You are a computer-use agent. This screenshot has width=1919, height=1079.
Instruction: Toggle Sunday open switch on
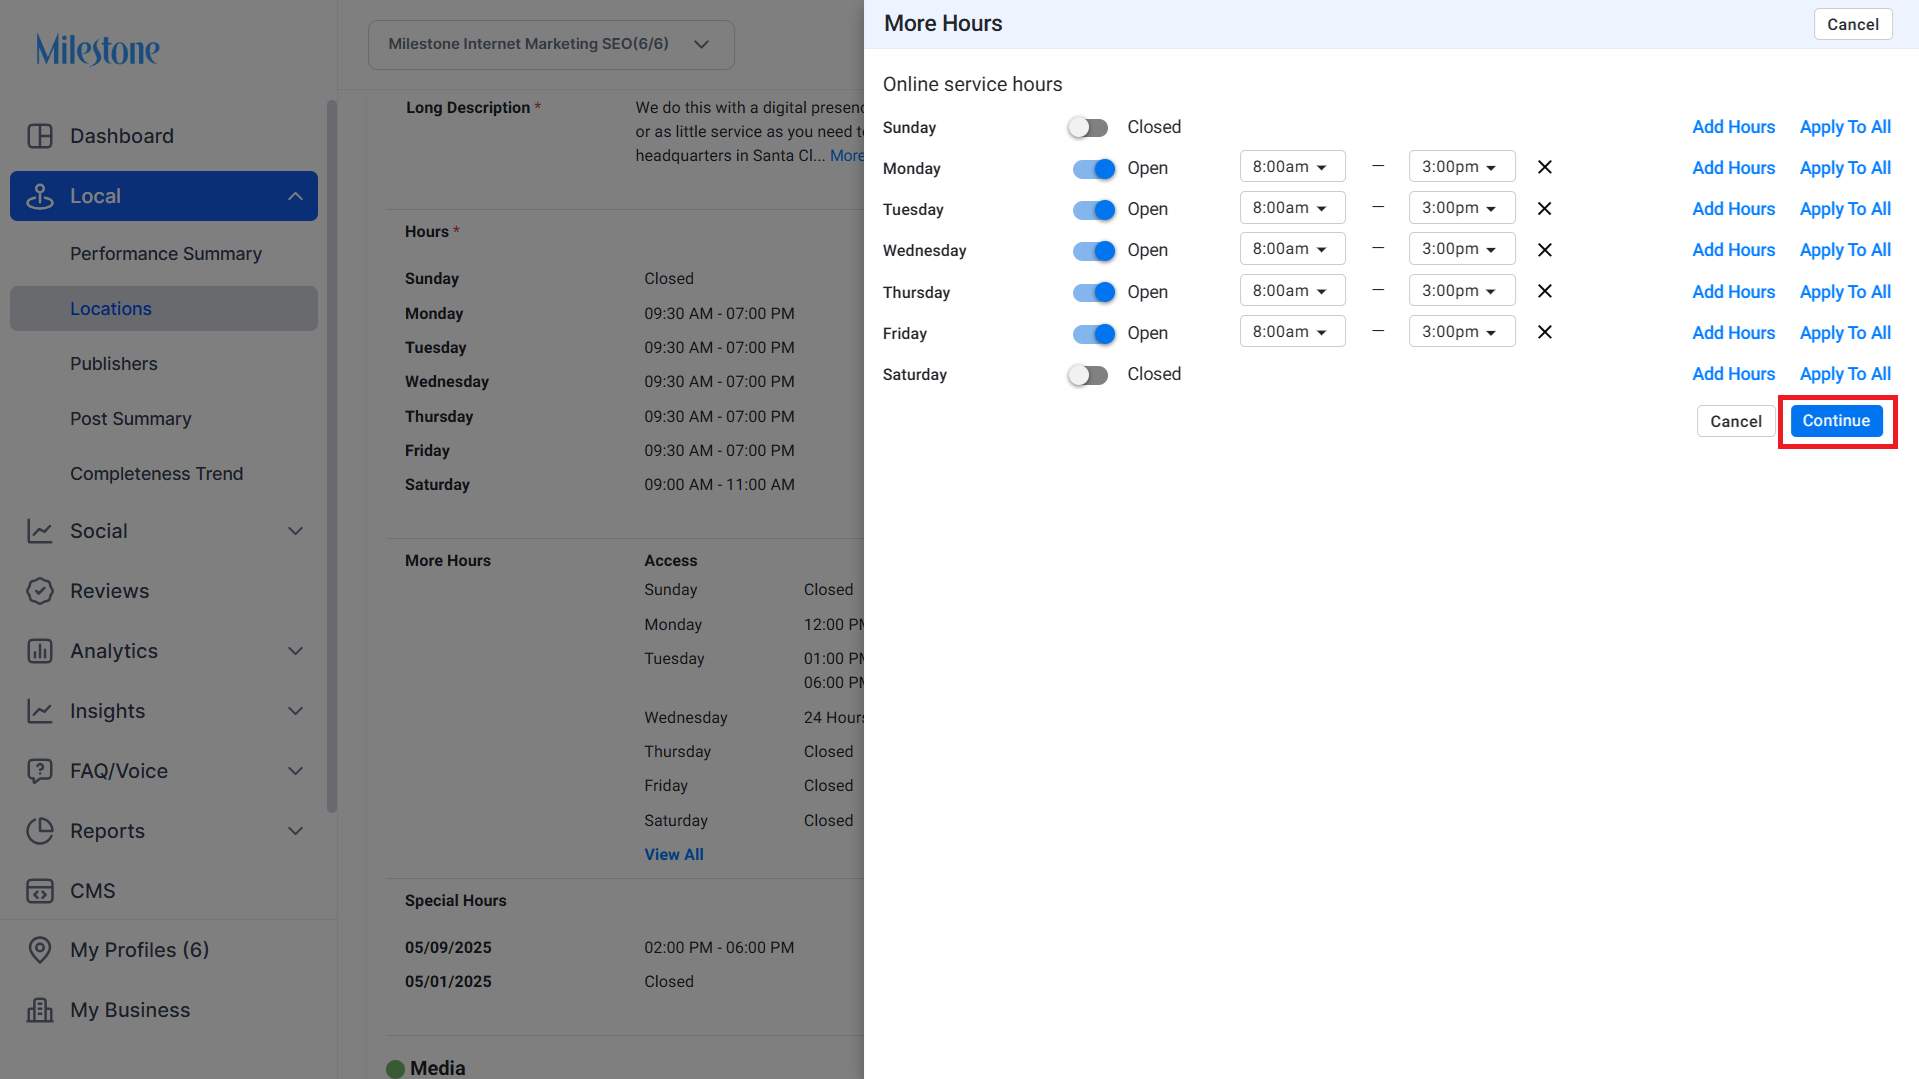pos(1088,127)
